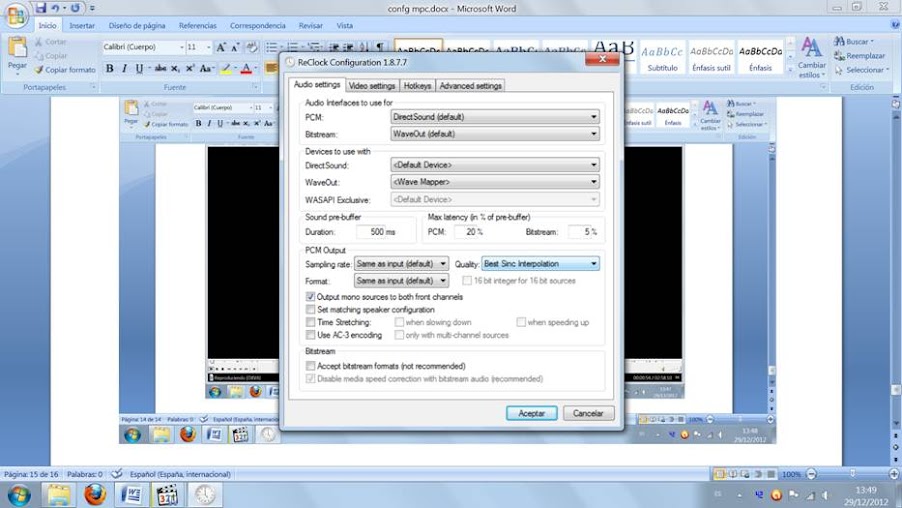
Task: Open the Referencias ribbon tab in Word
Action: (x=198, y=25)
